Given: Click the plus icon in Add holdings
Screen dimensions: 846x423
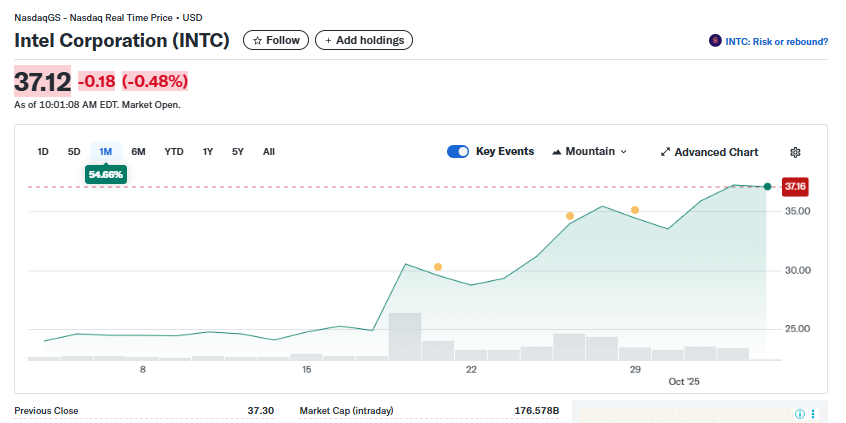Looking at the screenshot, I should tap(328, 40).
